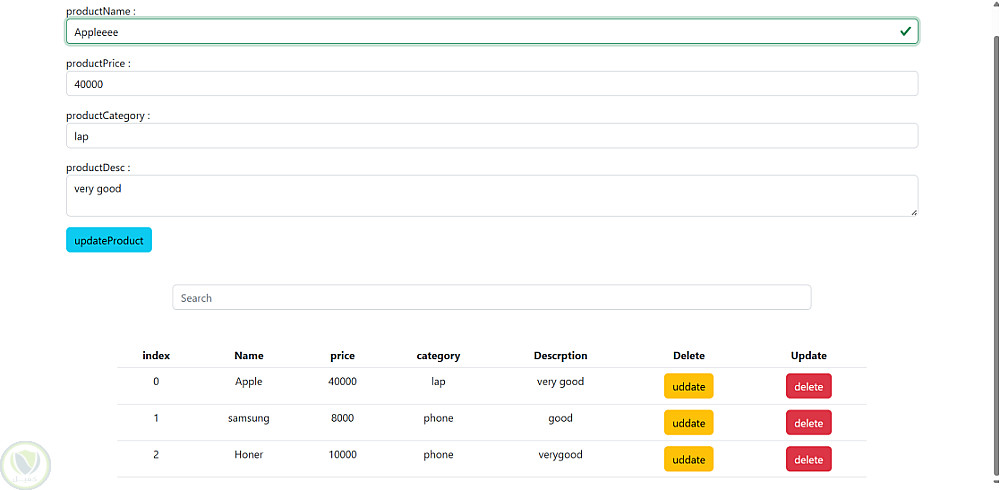Click the Name column header

249,355
